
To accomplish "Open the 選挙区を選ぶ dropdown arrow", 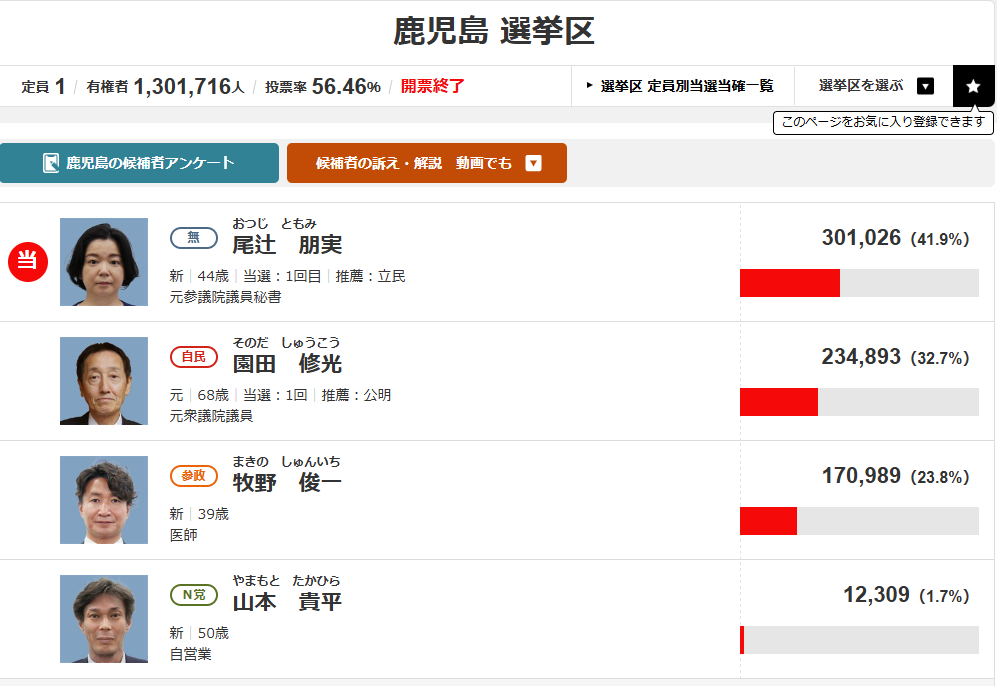I will point(925,86).
